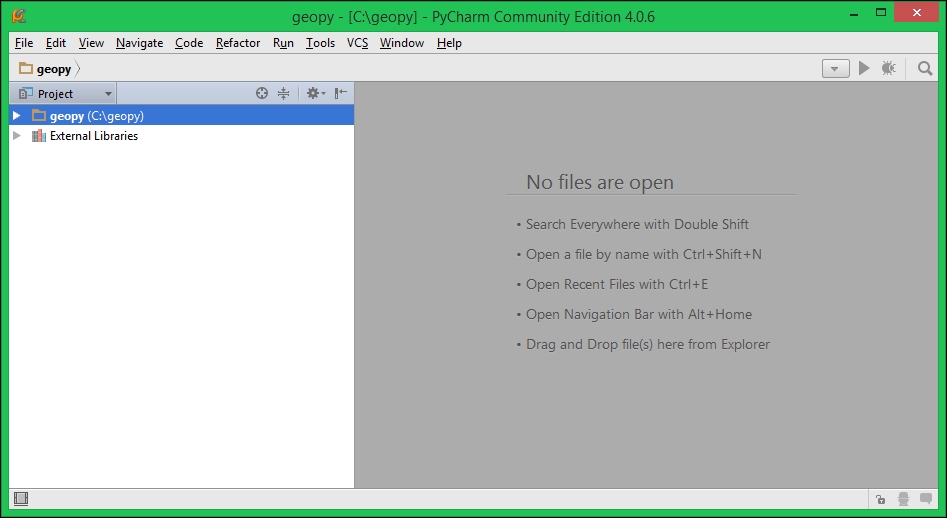Open the Code menu
Viewport: 947px width, 518px height.
pos(188,43)
